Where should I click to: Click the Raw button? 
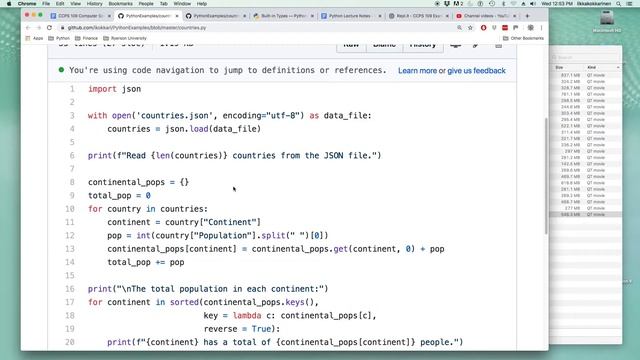[351, 47]
